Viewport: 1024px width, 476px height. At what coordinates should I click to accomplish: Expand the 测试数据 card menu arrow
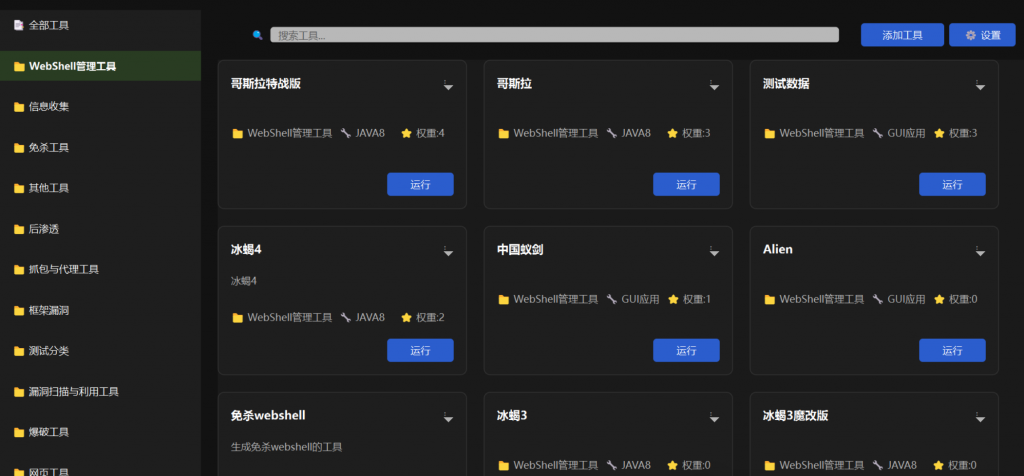[x=980, y=86]
